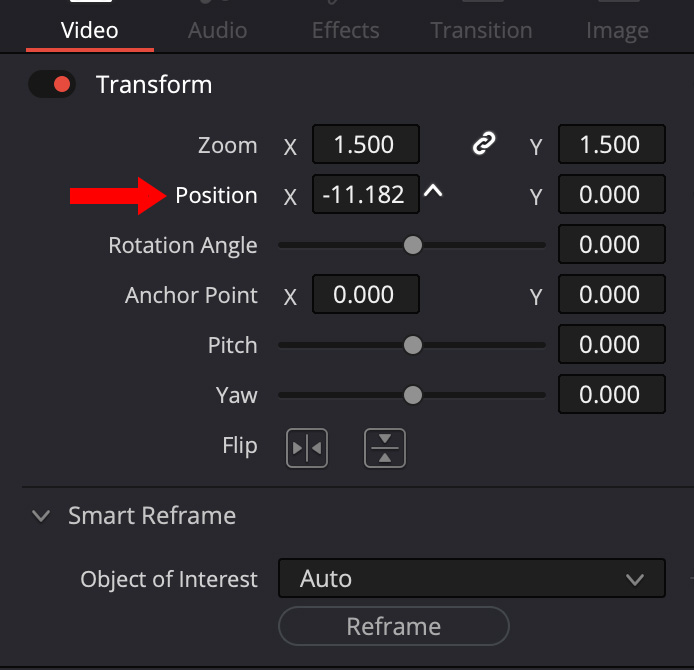Image resolution: width=694 pixels, height=670 pixels.
Task: Open the Transition tab
Action: coord(481,31)
